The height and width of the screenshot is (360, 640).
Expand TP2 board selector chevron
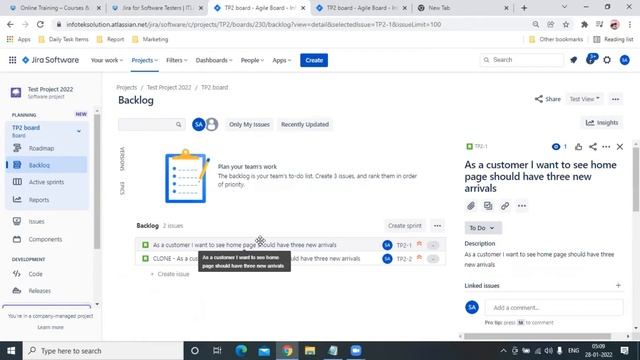point(79,131)
